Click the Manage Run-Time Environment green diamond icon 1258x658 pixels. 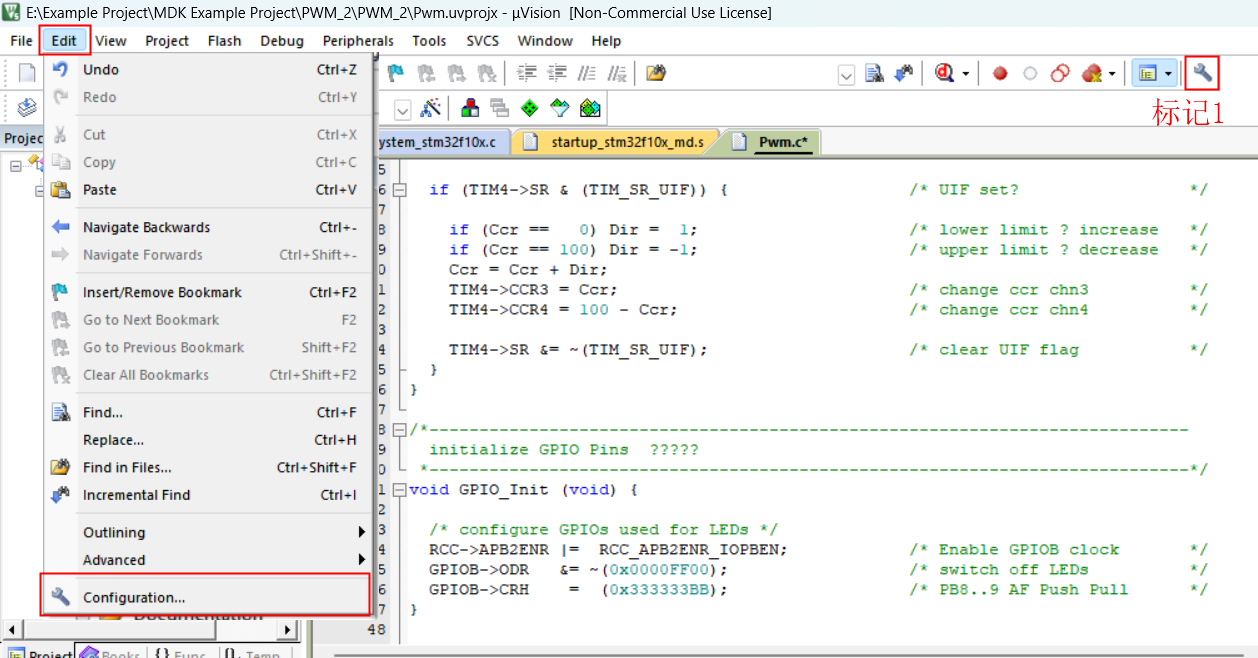point(529,108)
